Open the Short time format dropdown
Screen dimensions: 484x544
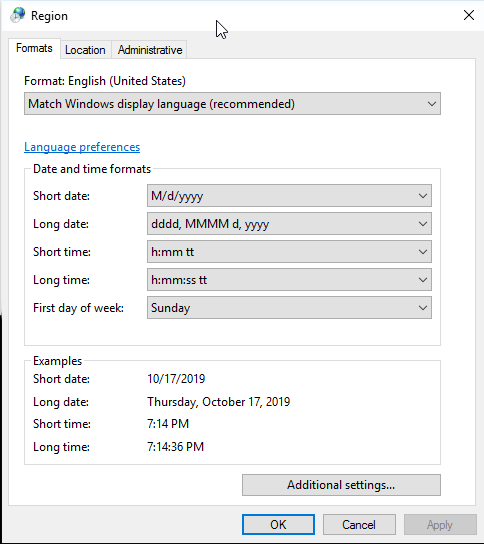289,252
